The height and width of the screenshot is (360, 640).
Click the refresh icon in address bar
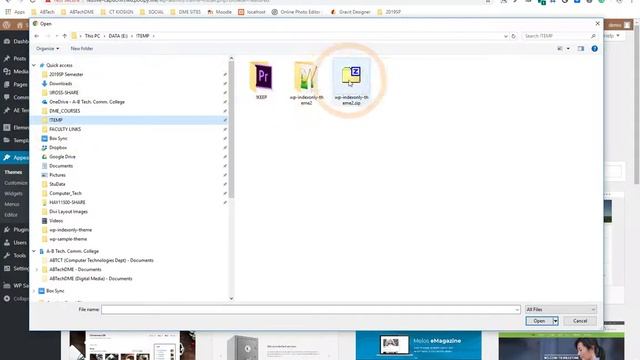513,36
